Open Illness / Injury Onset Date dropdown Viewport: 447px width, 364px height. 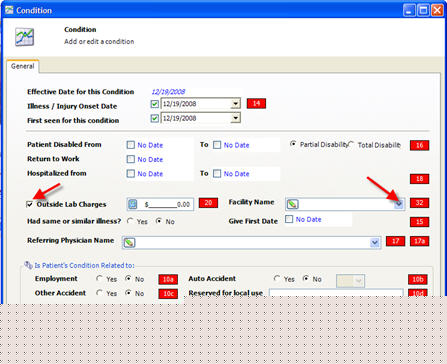click(x=235, y=104)
